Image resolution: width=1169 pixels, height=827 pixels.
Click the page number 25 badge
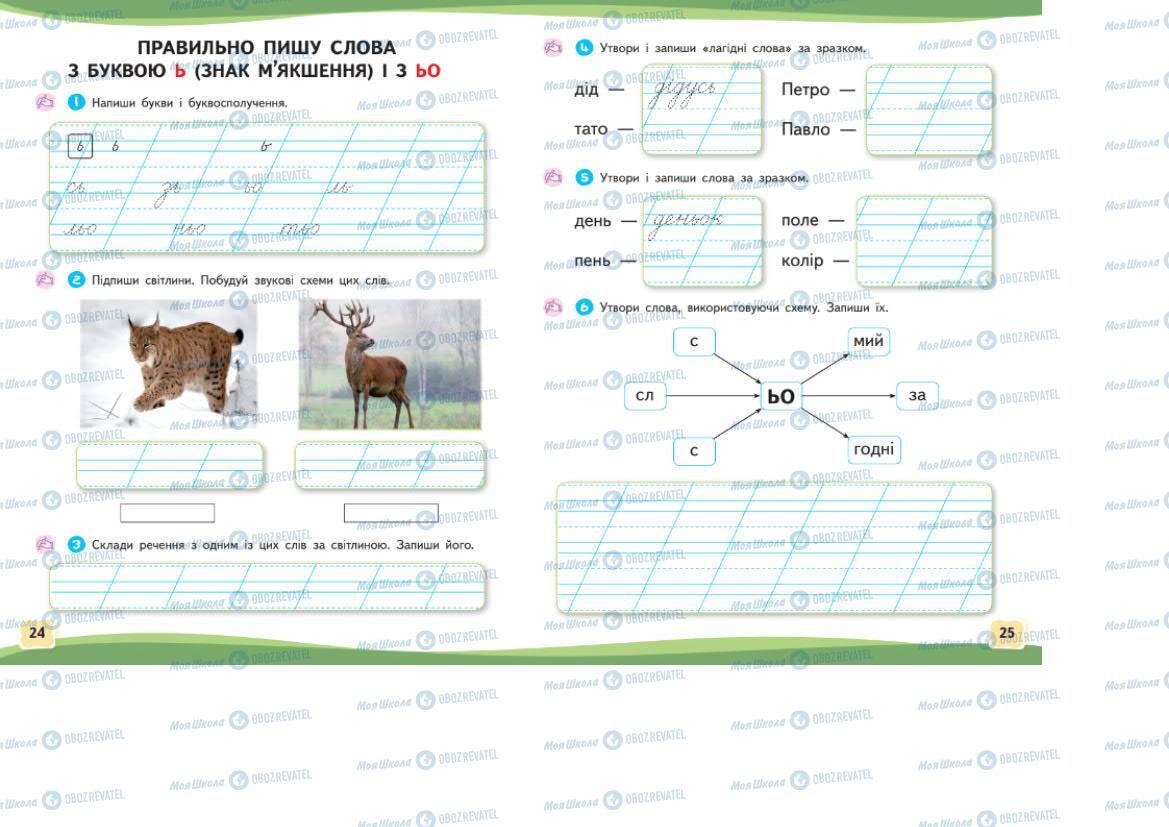(x=1006, y=632)
